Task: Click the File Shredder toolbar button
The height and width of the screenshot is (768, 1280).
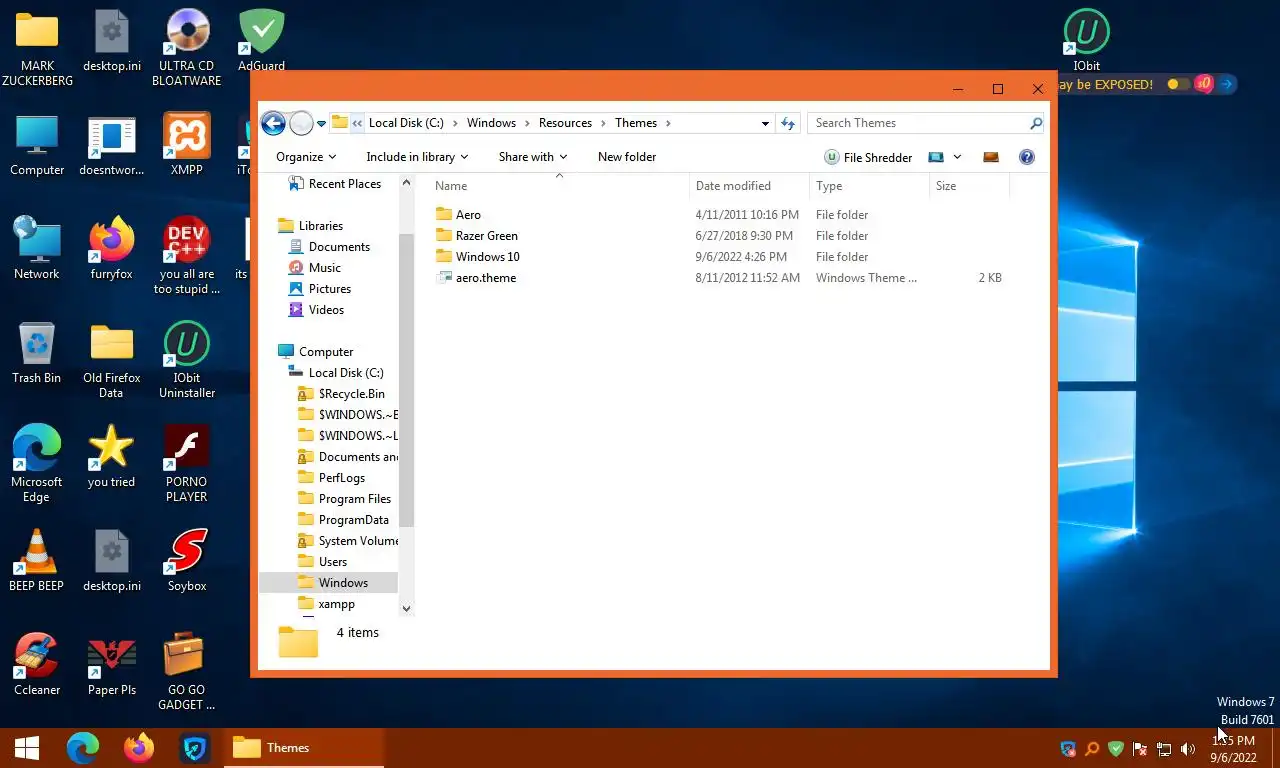Action: [867, 157]
